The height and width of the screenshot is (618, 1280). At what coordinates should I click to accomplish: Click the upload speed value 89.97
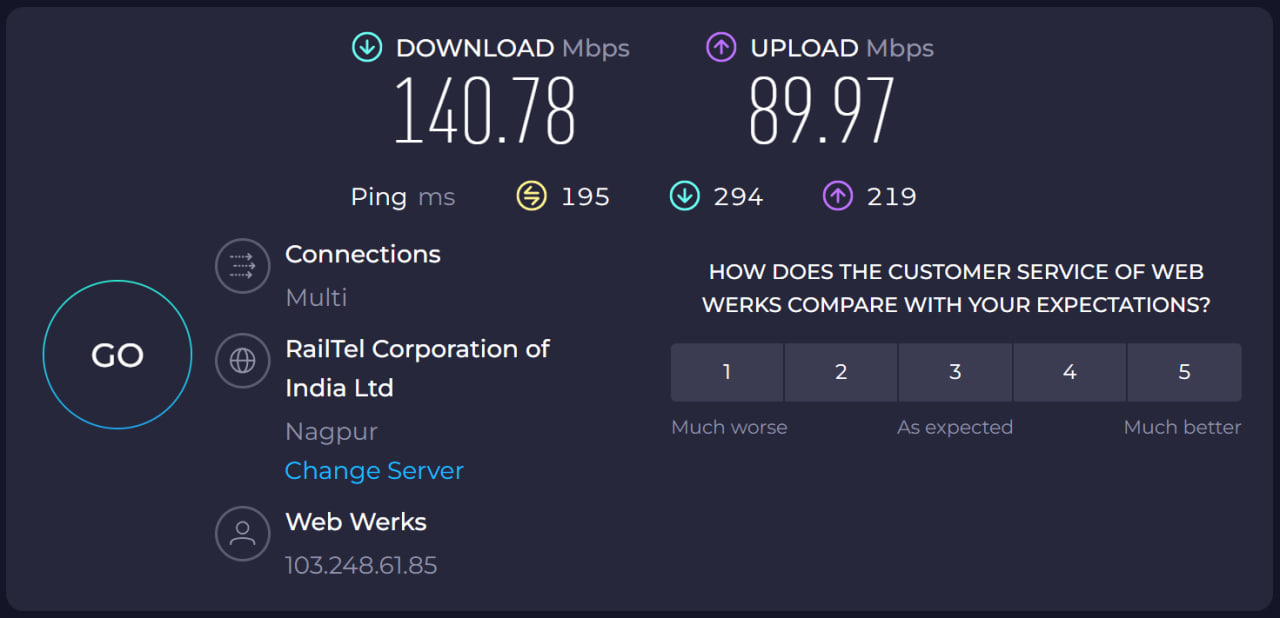point(821,110)
